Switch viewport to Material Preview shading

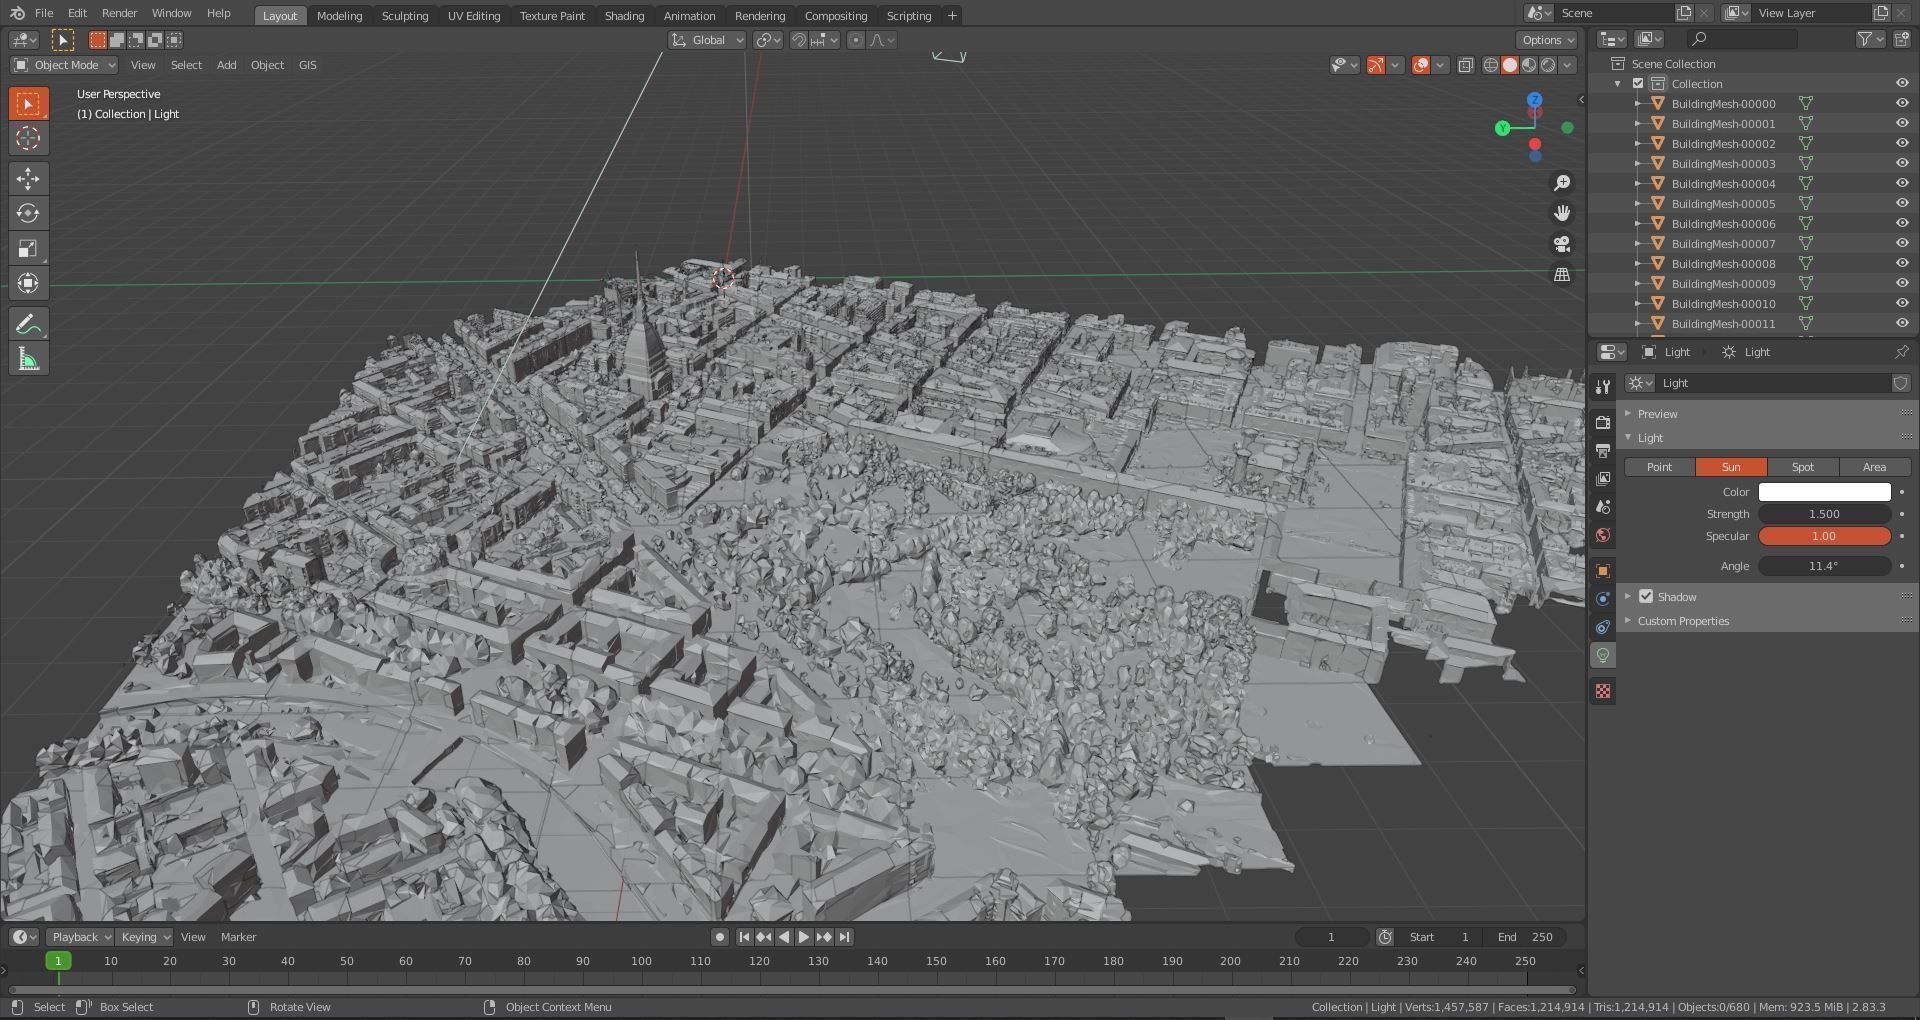pyautogui.click(x=1529, y=65)
